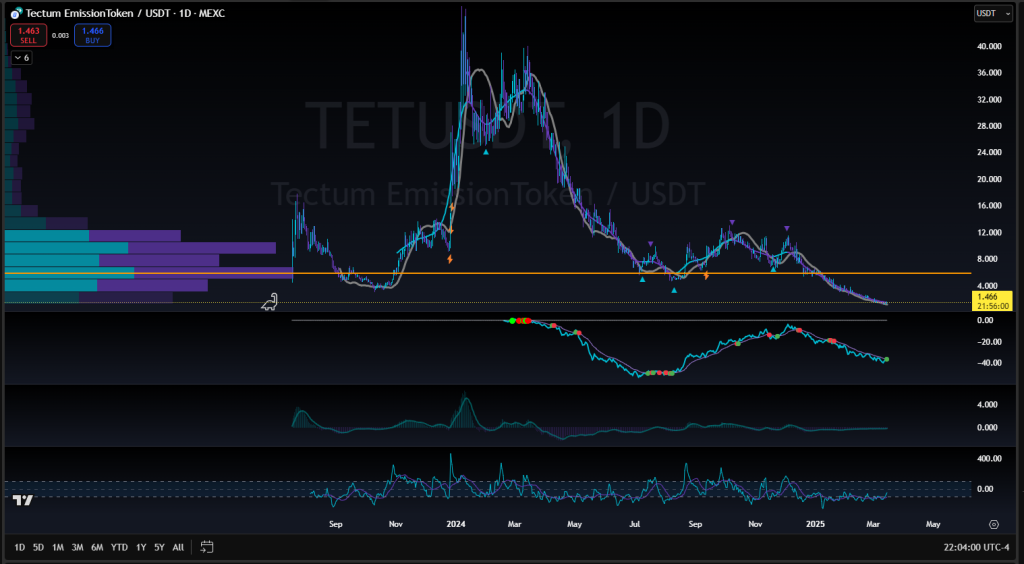The image size is (1024, 564).
Task: Click the 400.00 bottom indicator axis label
Action: pos(990,458)
